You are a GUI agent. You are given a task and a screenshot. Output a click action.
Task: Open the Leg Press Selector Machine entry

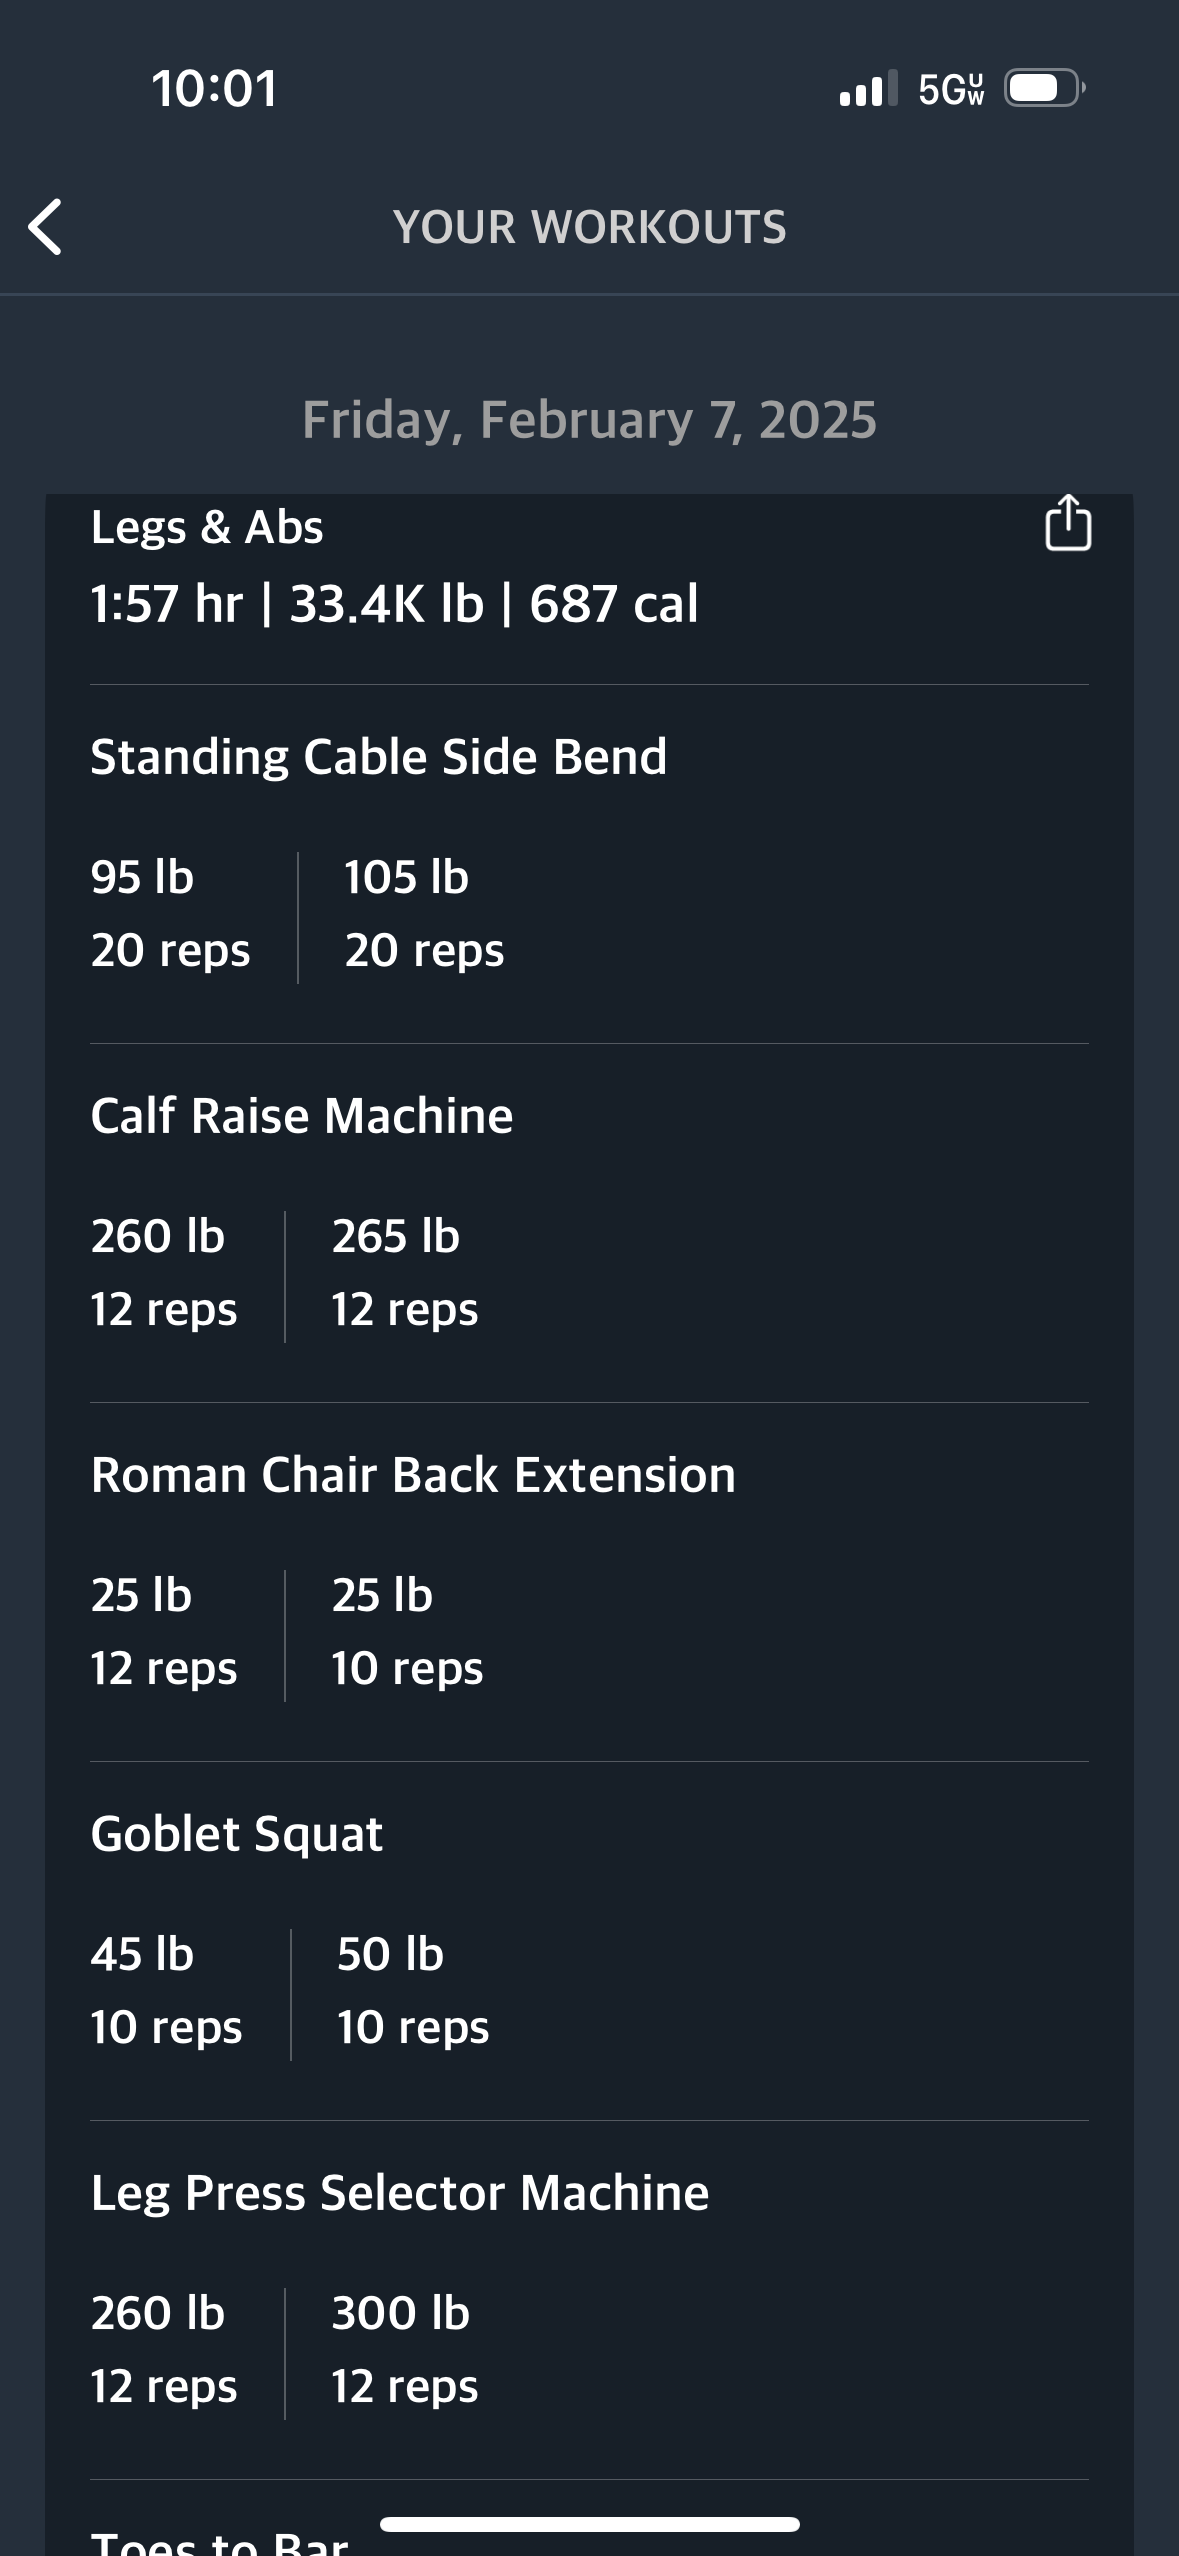pos(400,2193)
